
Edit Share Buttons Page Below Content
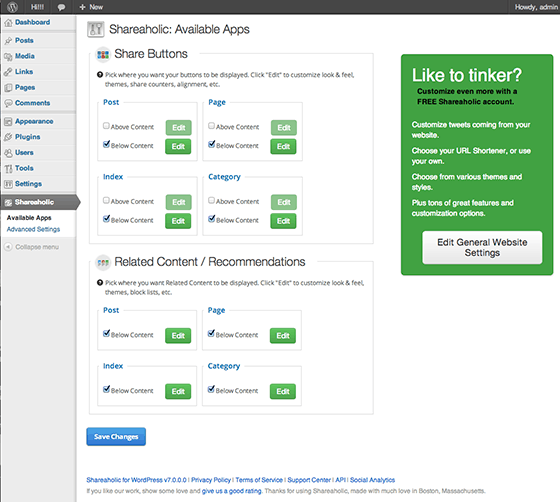click(284, 146)
